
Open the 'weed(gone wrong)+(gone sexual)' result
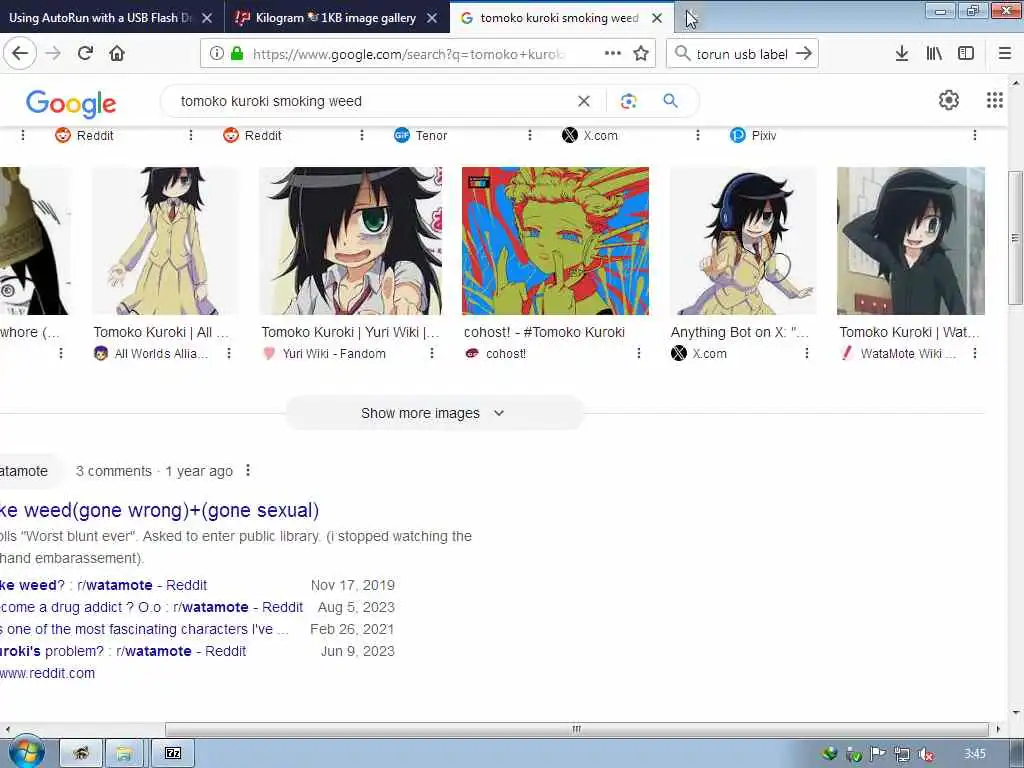click(x=159, y=511)
